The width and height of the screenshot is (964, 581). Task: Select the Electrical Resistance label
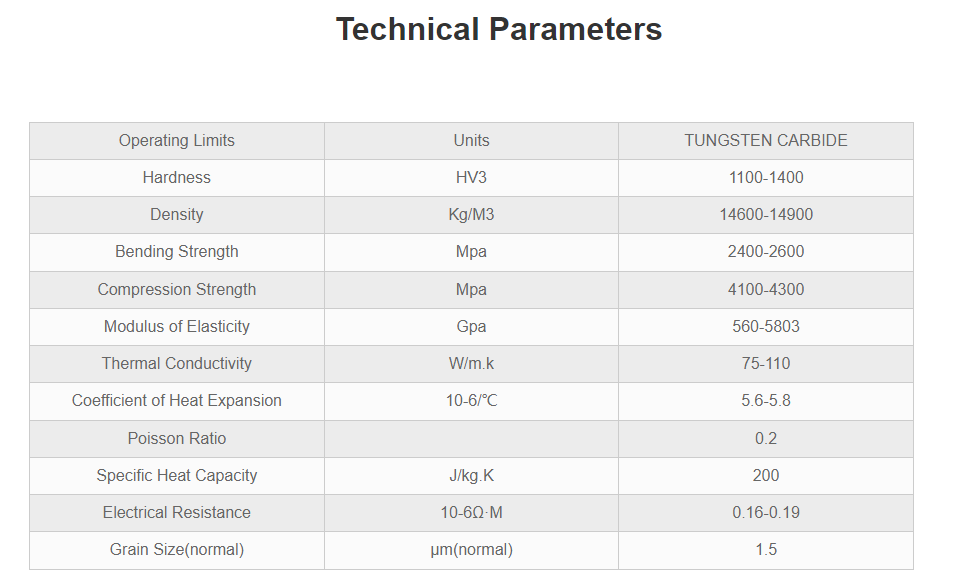pos(177,512)
